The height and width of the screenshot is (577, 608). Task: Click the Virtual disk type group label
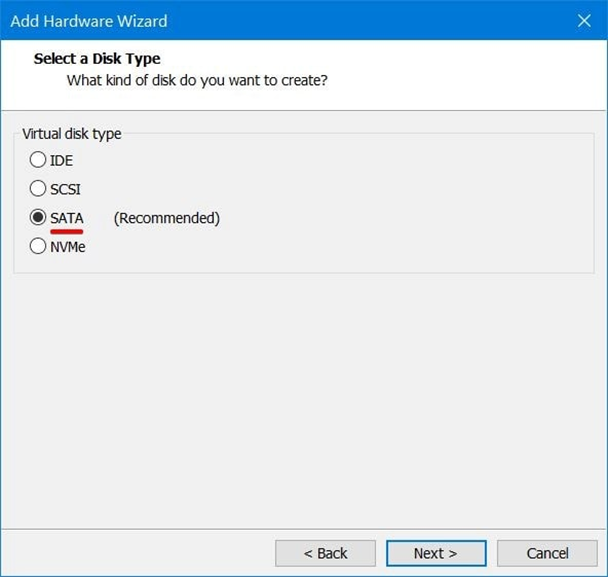[72, 134]
